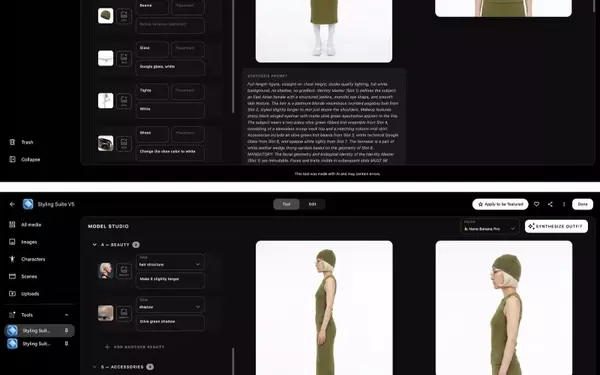The width and height of the screenshot is (600, 375).
Task: Select the white glasses thumbnail
Action: 106,59
